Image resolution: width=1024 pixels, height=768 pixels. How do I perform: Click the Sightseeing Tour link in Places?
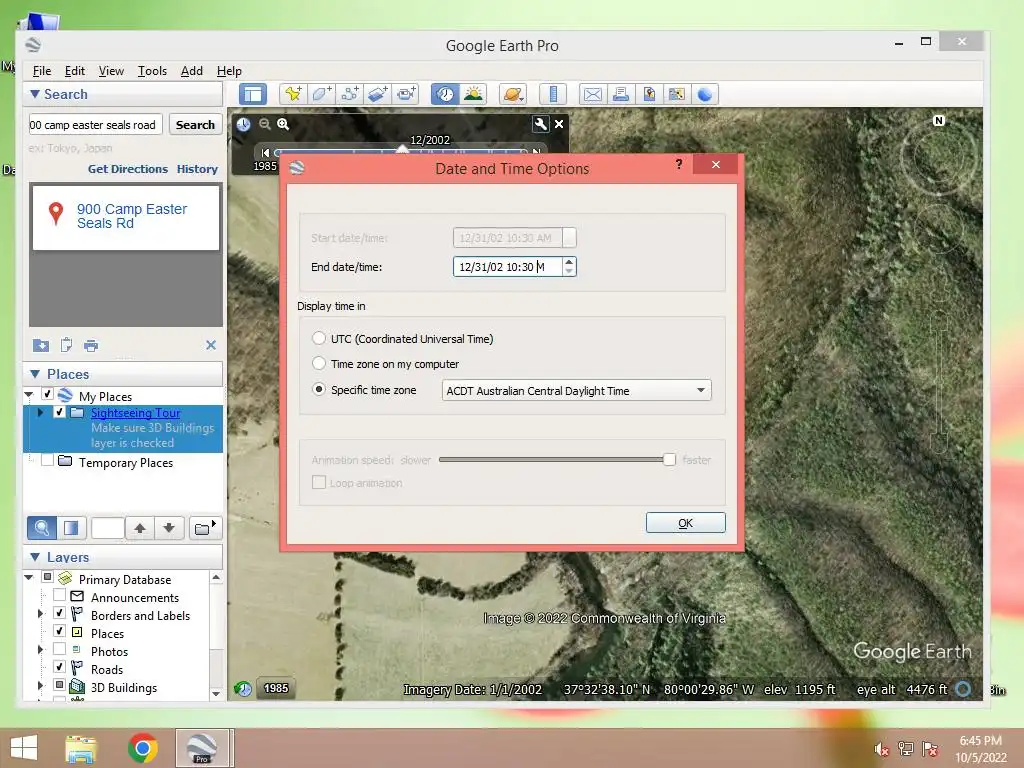(x=135, y=413)
